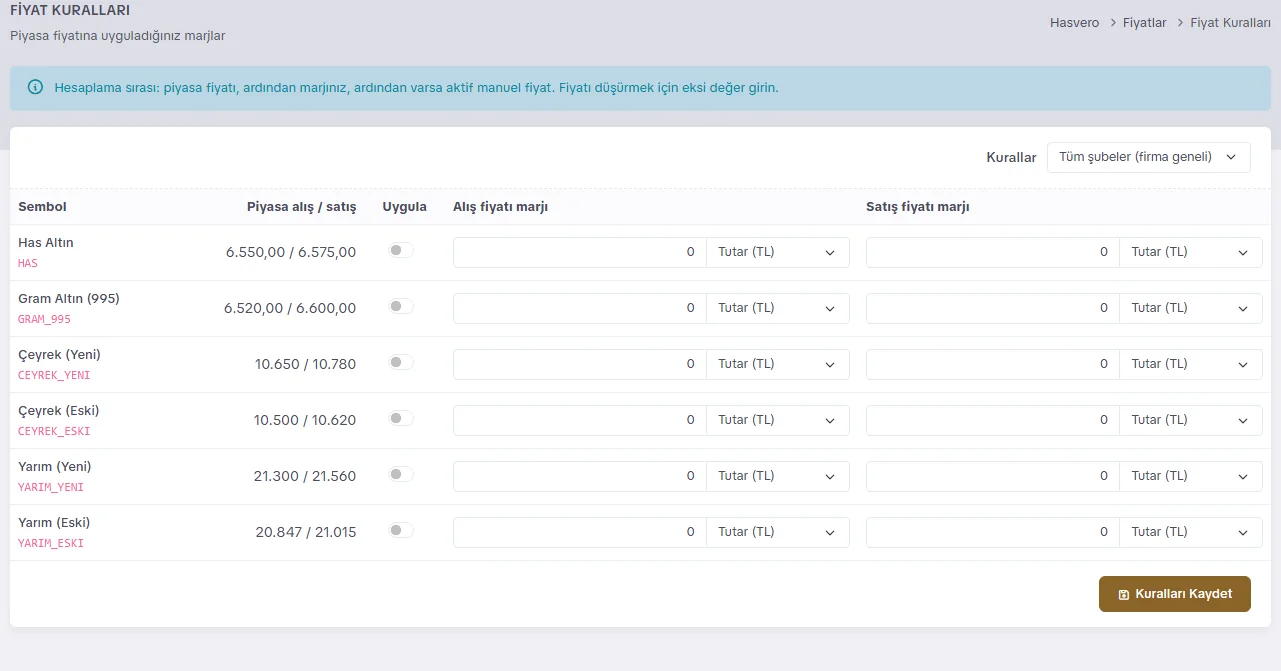Image resolution: width=1281 pixels, height=671 pixels.
Task: Toggle the Yarım (Eski) apply switch
Action: [x=401, y=531]
